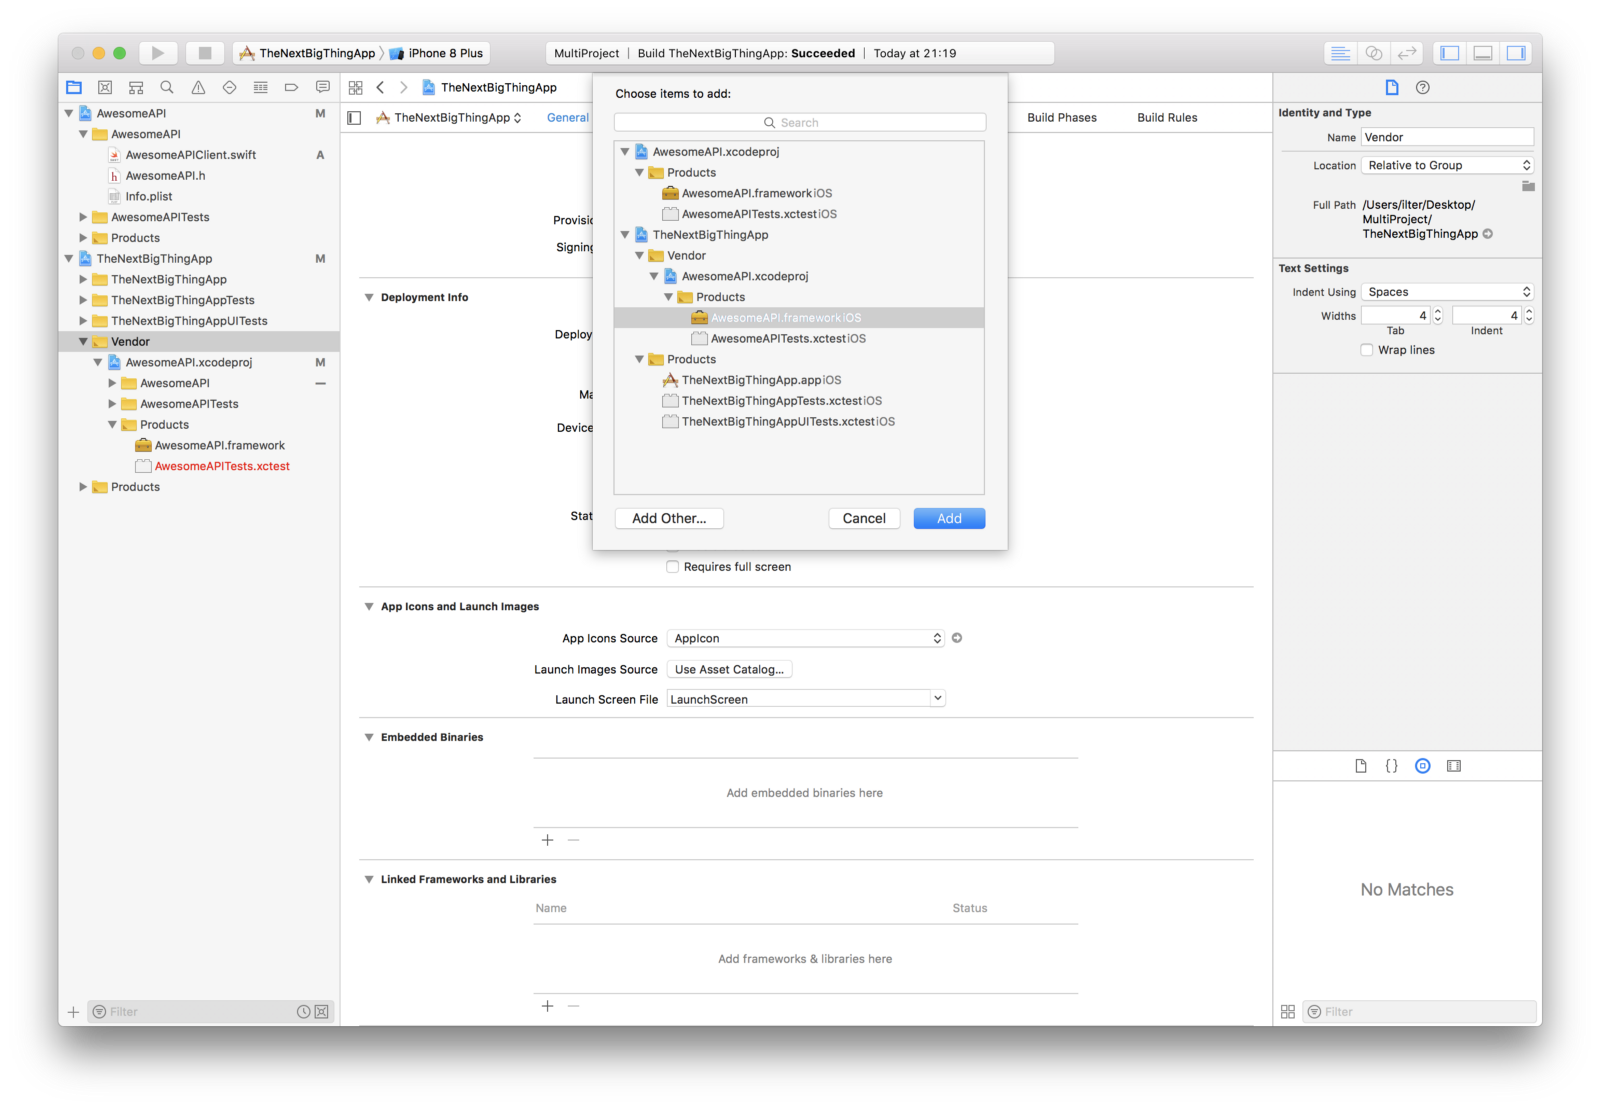Open the project navigator folder icon
The image size is (1600, 1109).
click(74, 88)
